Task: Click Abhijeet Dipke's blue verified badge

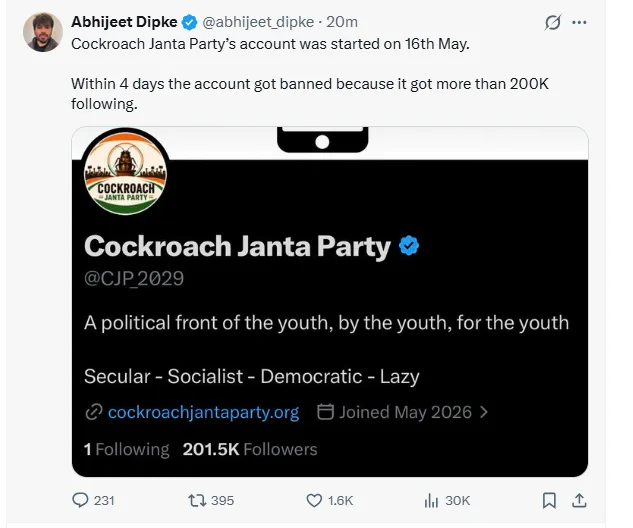Action: click(x=189, y=22)
